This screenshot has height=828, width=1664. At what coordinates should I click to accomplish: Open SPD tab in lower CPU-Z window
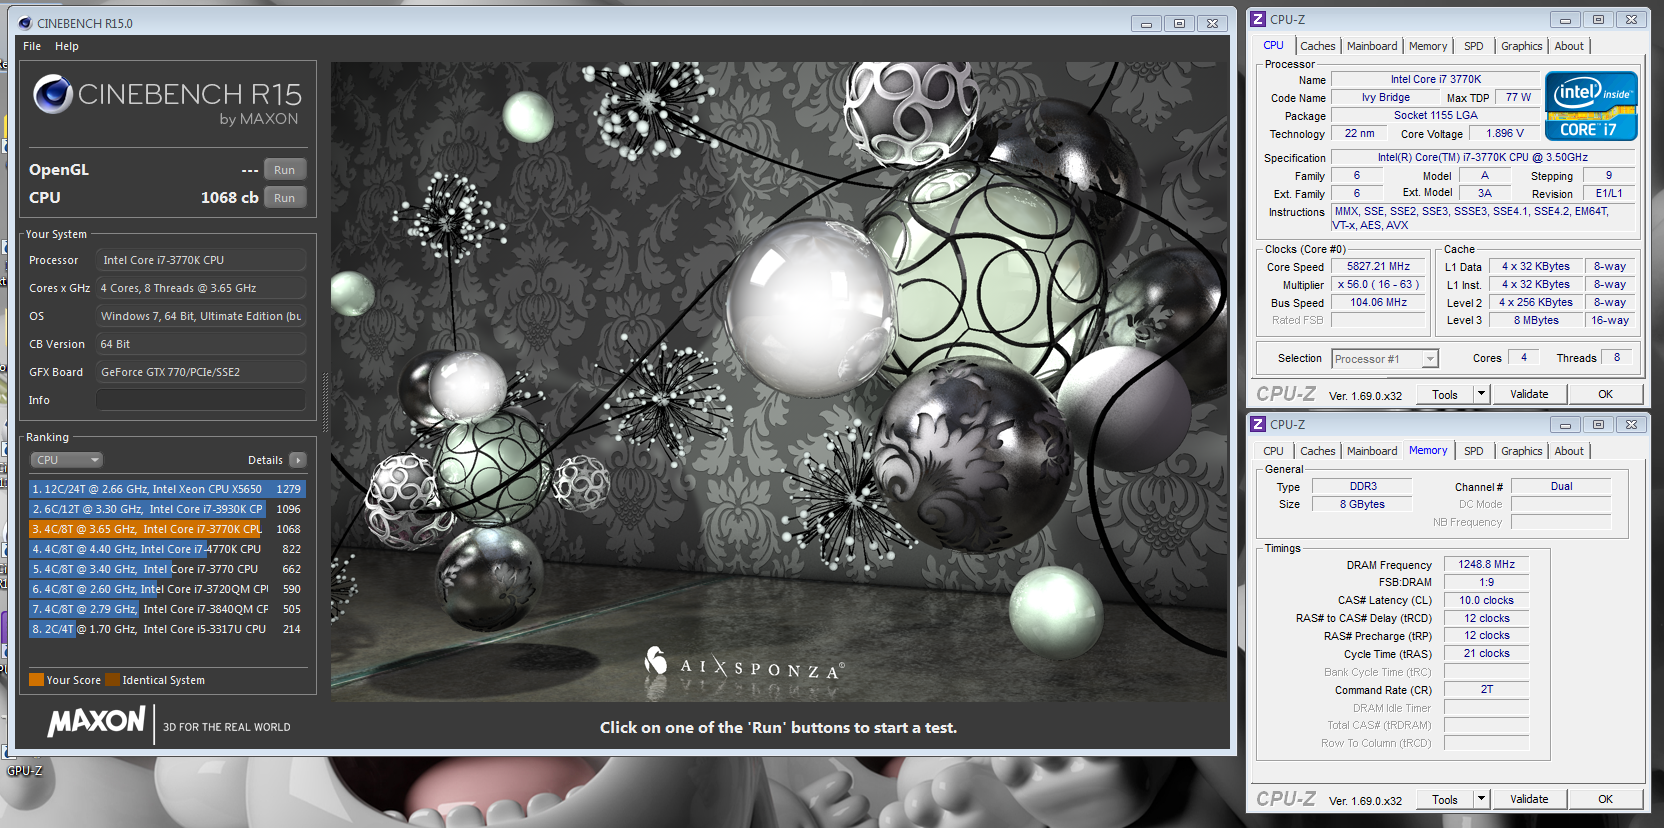(1474, 451)
